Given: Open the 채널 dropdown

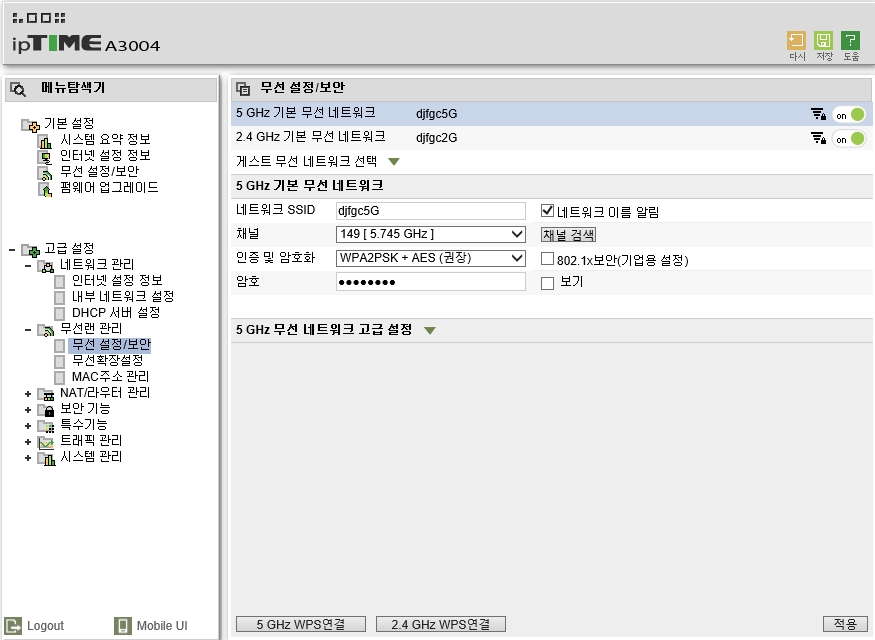Looking at the screenshot, I should click(x=430, y=234).
